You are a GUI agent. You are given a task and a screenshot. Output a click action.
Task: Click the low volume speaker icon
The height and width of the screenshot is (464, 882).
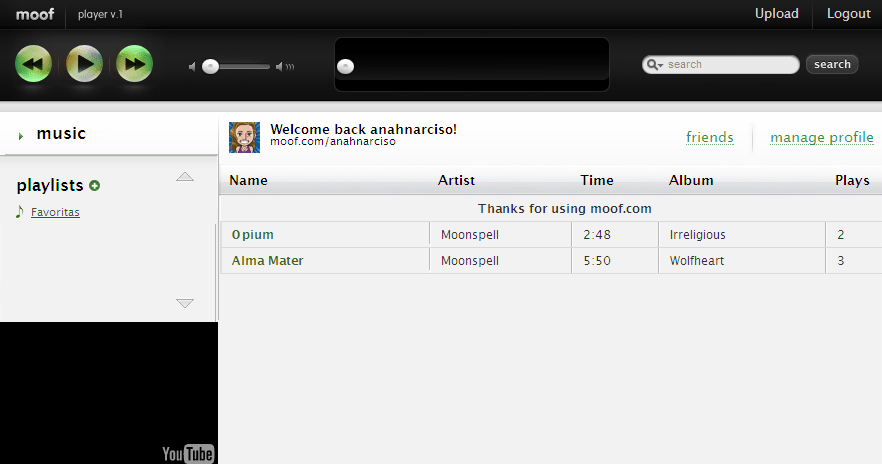192,67
